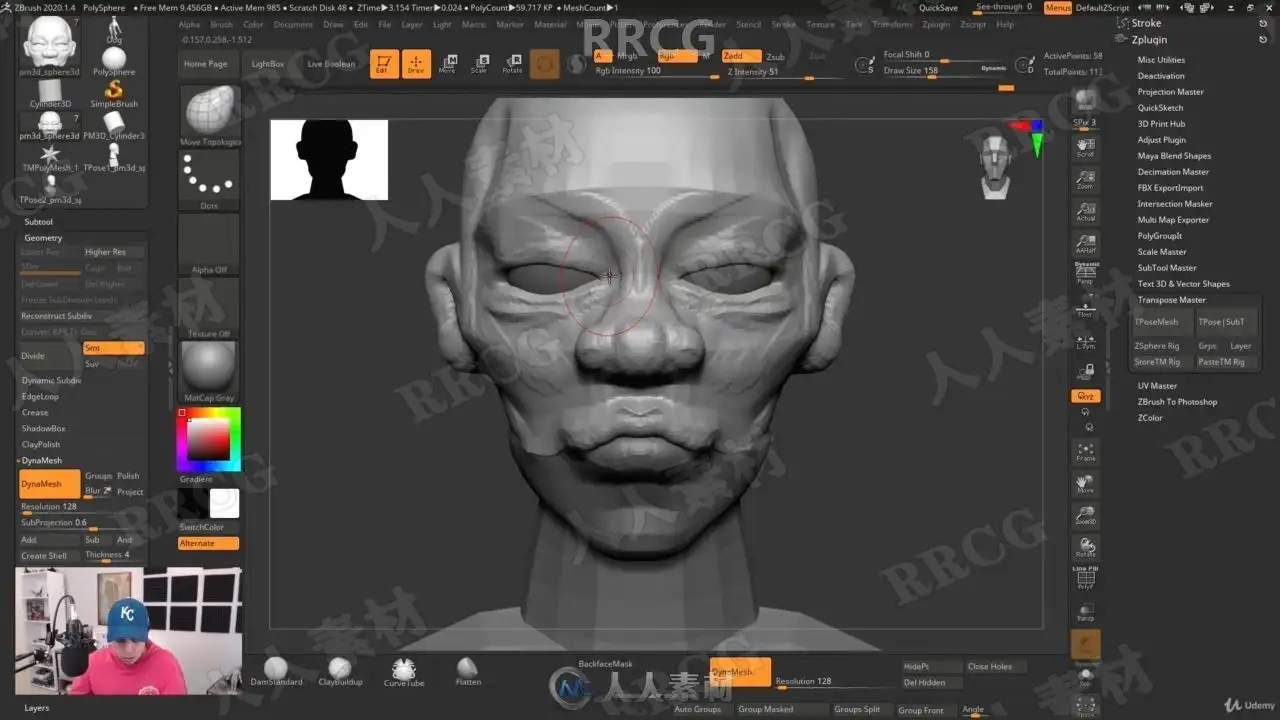Pick the ClayBuildup brush

click(x=340, y=671)
